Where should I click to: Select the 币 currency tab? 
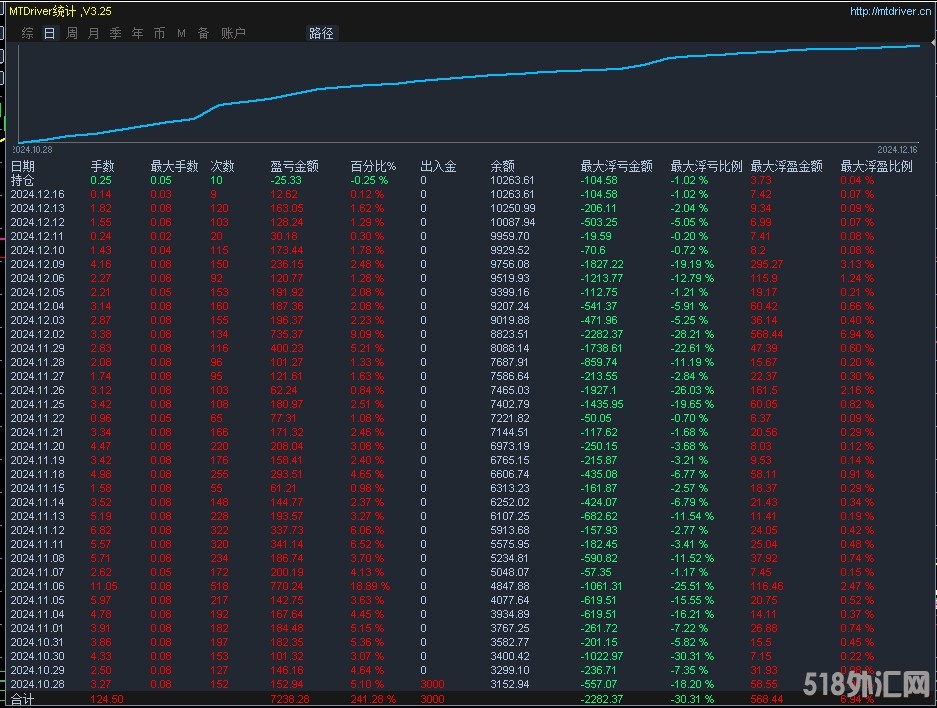(x=160, y=33)
